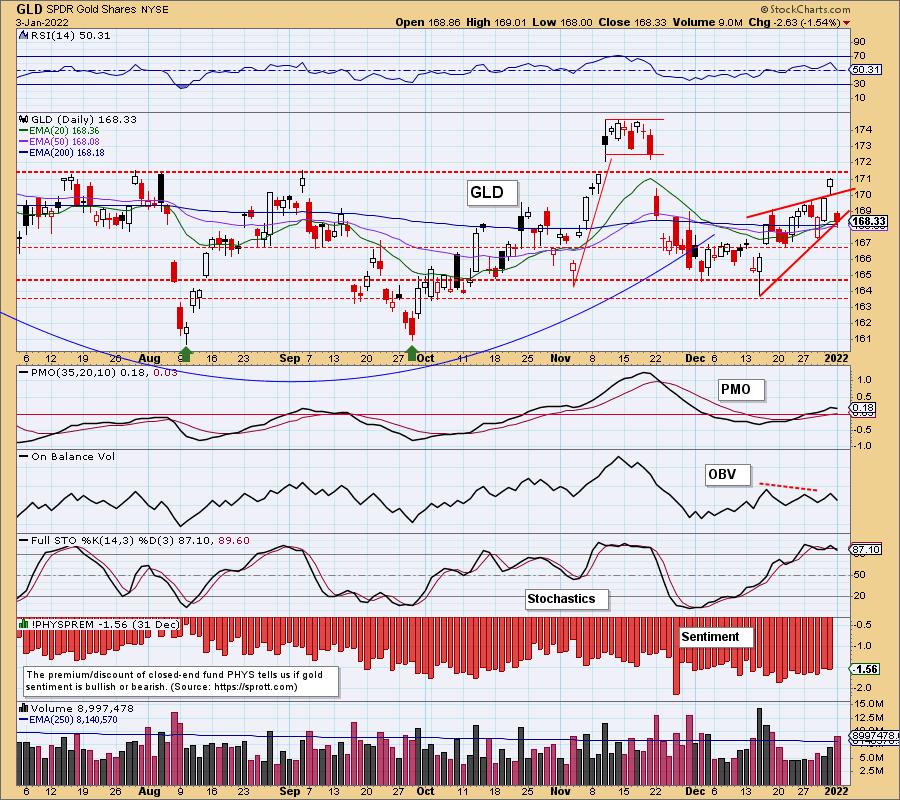This screenshot has height=800, width=900.
Task: Click the Stochastics annotation box
Action: pos(566,599)
